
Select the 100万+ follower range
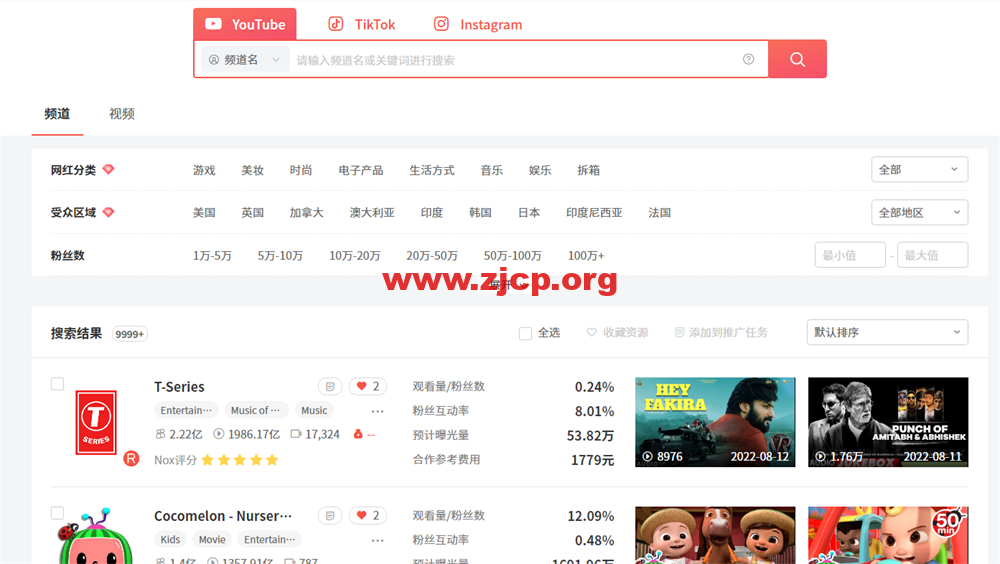[x=586, y=255]
